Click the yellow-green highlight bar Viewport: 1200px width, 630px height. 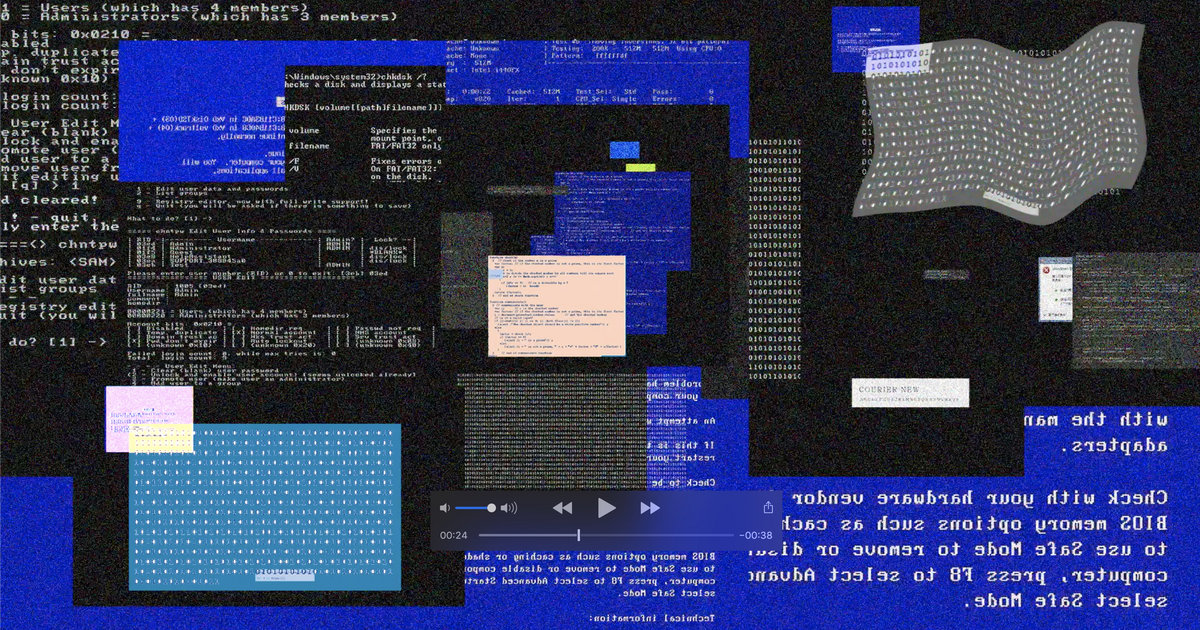(x=640, y=167)
